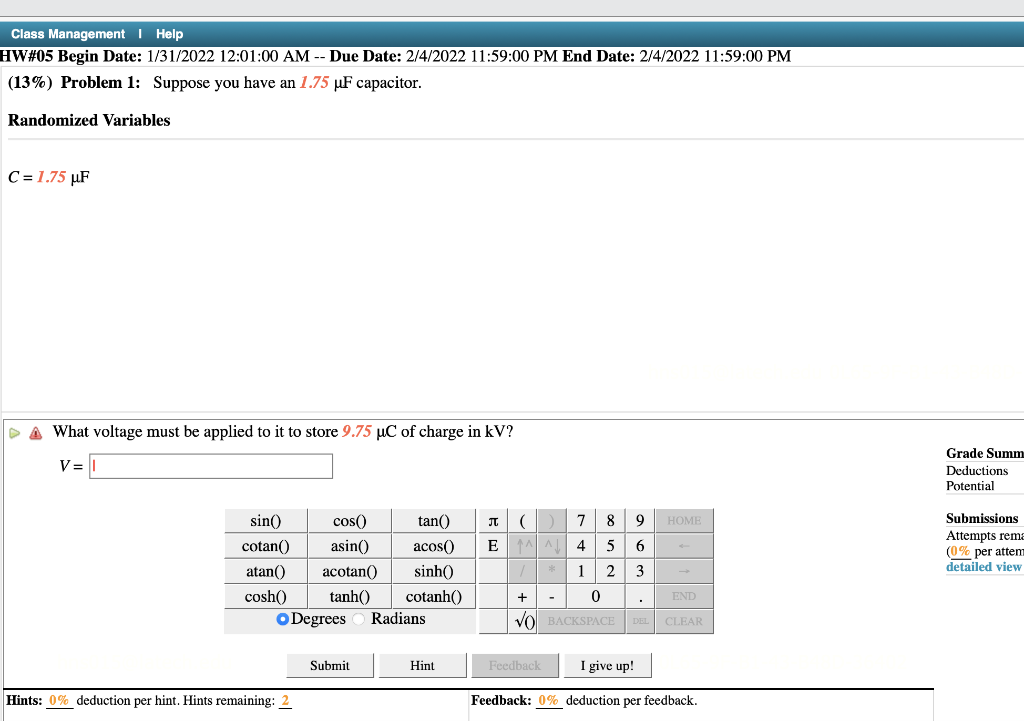Switch angle mode to Radians
The image size is (1024, 721).
pos(358,618)
